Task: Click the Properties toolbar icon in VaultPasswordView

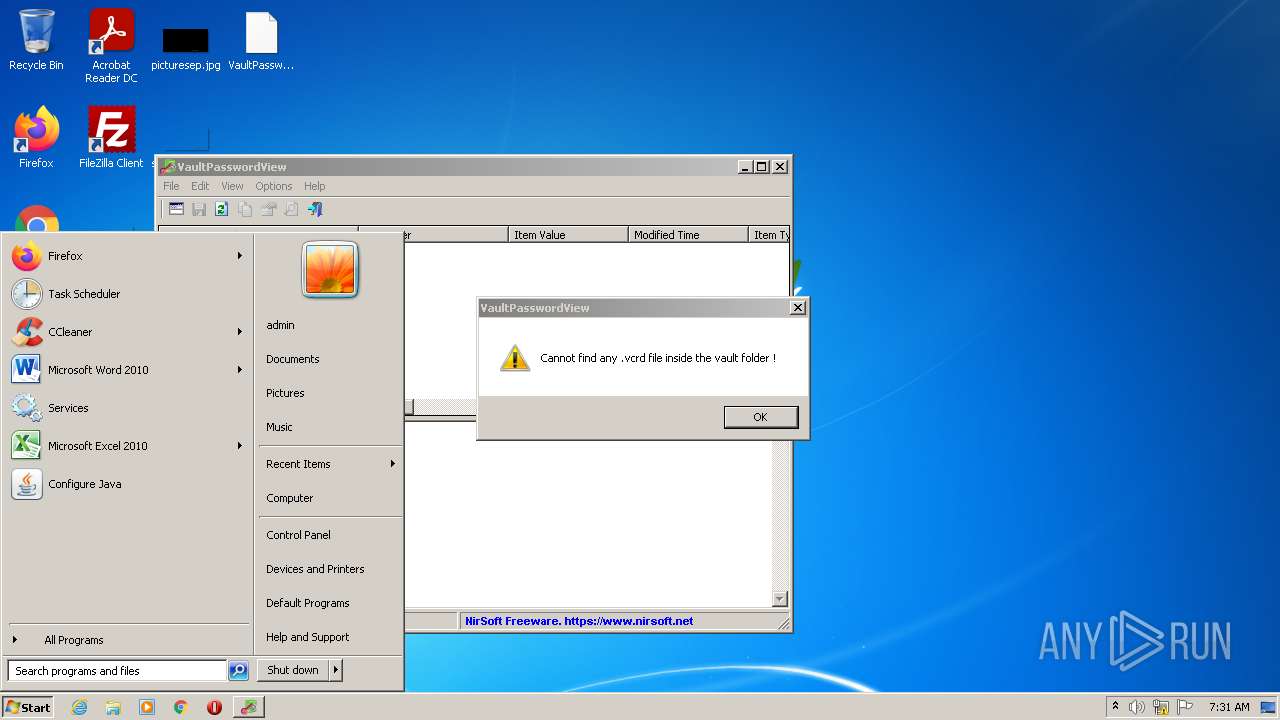Action: (x=268, y=209)
